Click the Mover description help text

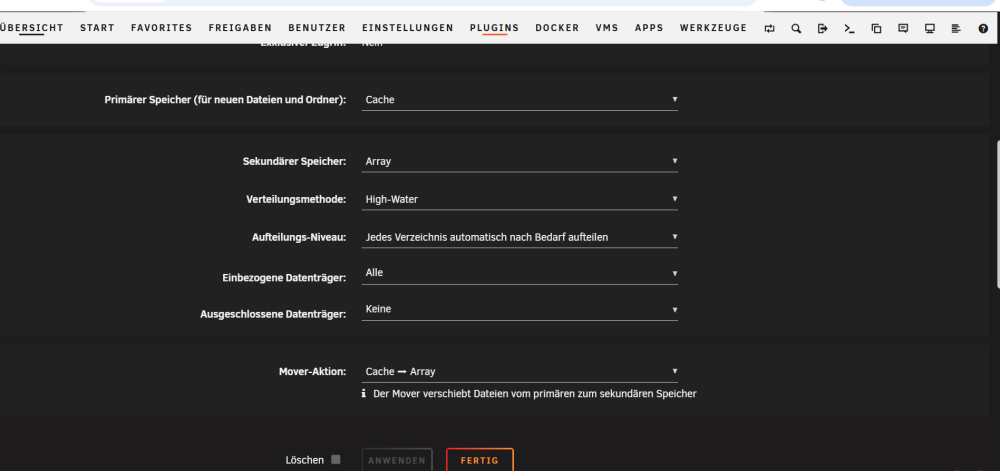coord(534,394)
